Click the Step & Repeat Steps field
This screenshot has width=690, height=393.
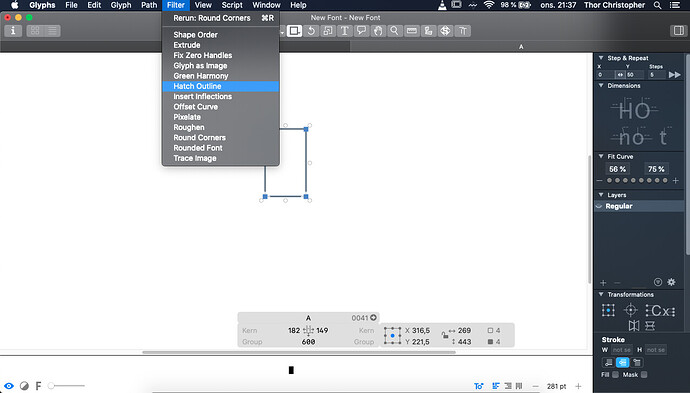(657, 75)
